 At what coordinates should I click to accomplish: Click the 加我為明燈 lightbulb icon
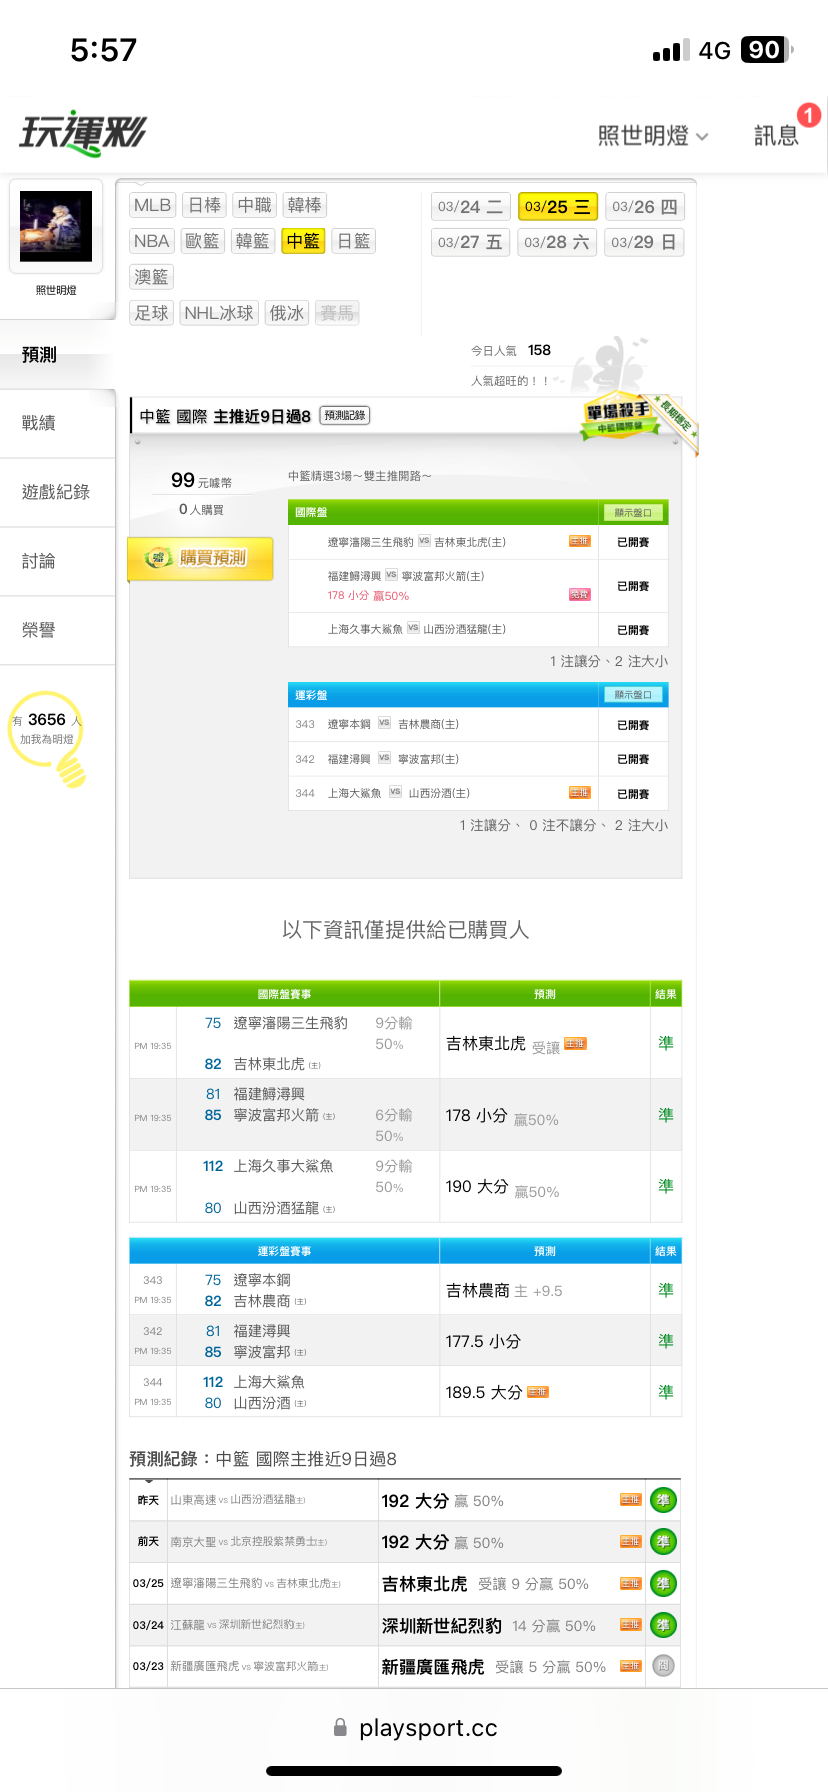70,768
